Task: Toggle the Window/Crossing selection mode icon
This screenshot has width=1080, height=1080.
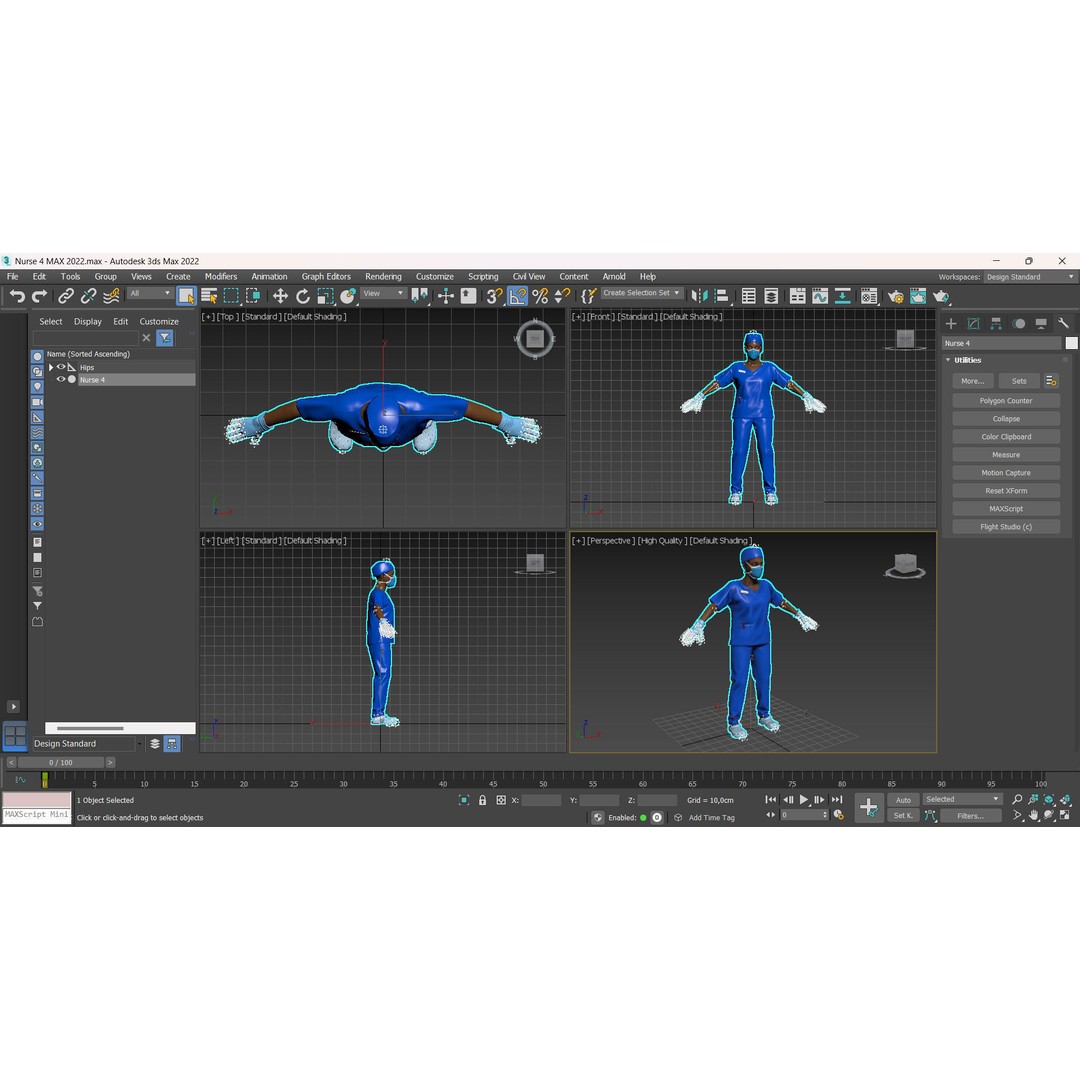Action: pos(253,296)
